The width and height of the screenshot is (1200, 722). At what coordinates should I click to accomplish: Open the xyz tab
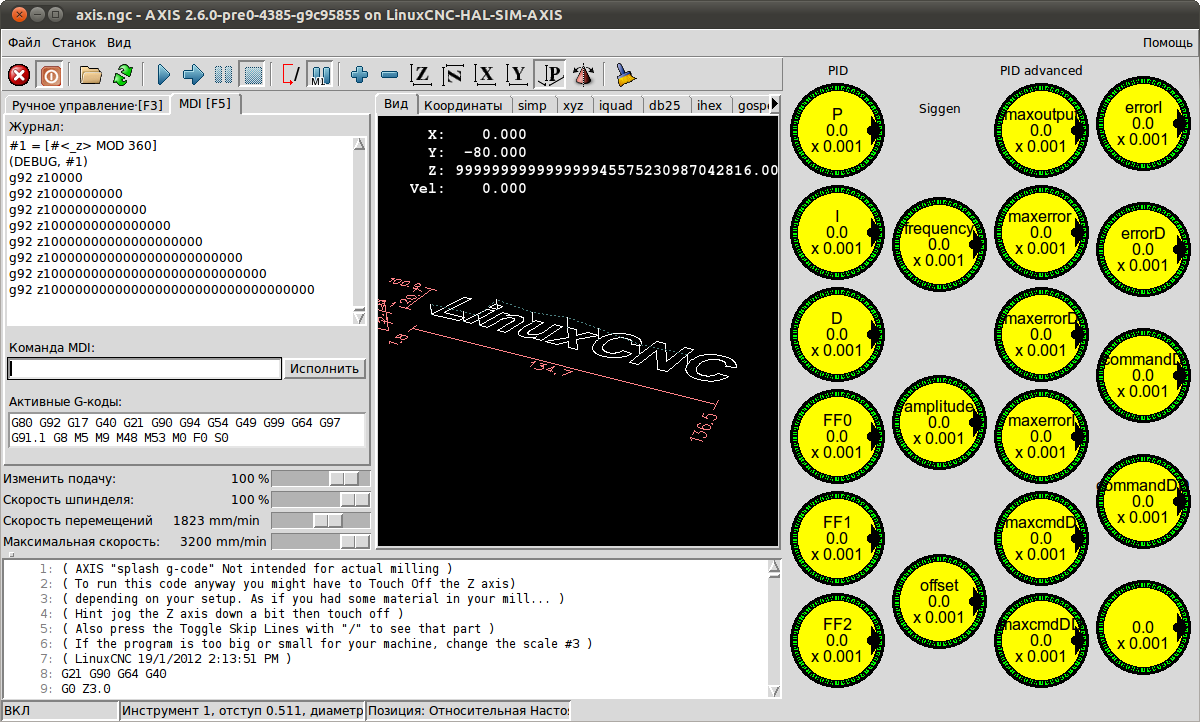[573, 105]
